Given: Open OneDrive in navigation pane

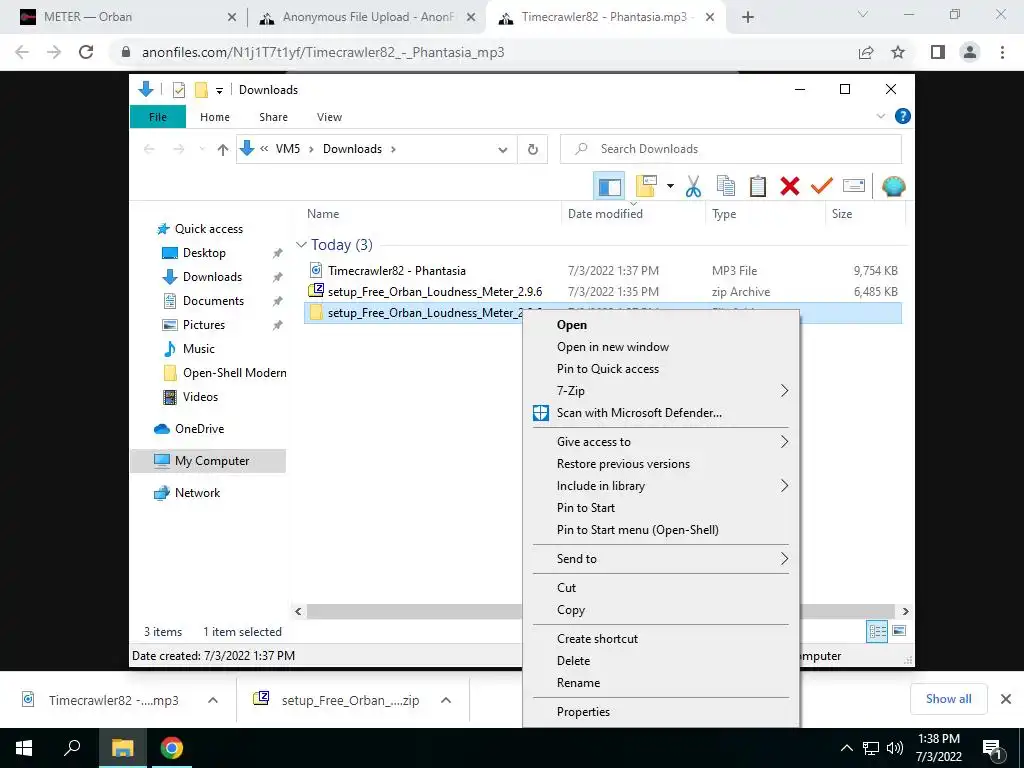Looking at the screenshot, I should pyautogui.click(x=199, y=429).
